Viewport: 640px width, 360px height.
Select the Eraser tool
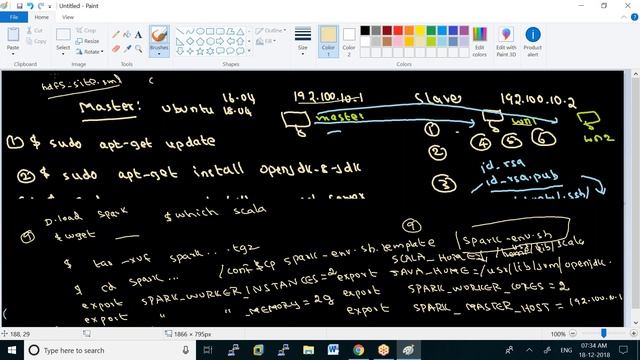[116, 49]
